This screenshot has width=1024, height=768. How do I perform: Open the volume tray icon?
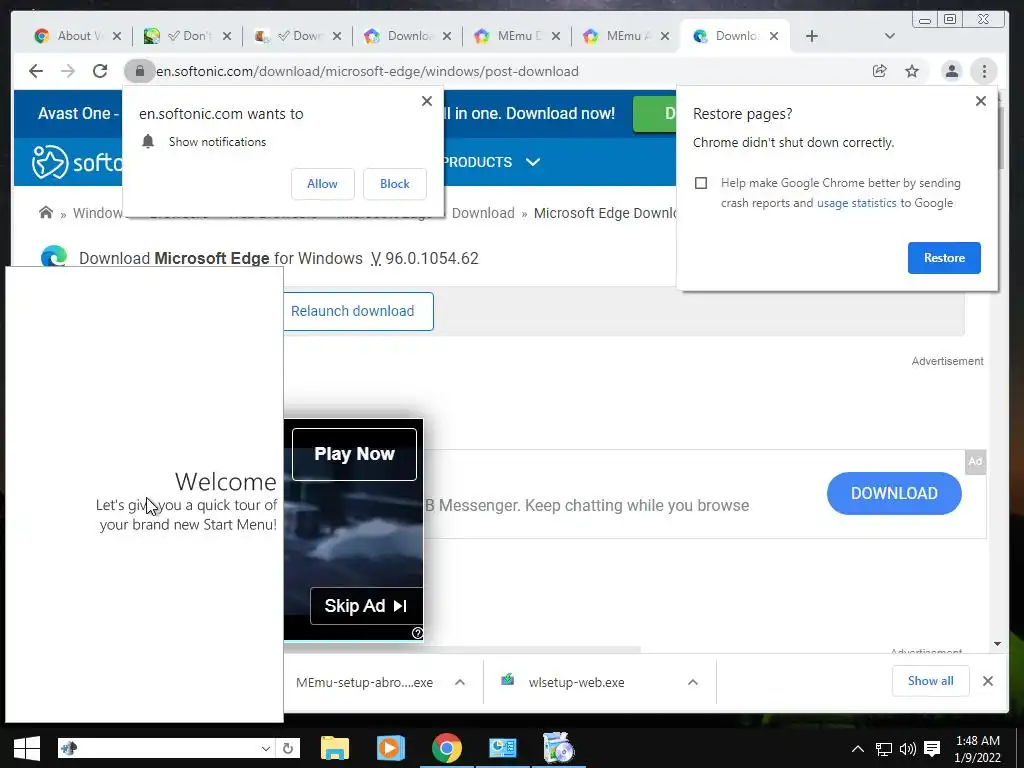click(x=908, y=749)
